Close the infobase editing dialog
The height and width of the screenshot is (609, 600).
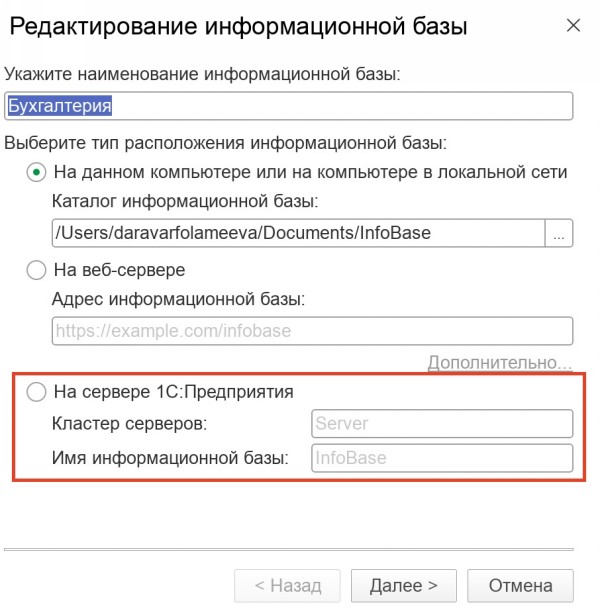tap(573, 26)
